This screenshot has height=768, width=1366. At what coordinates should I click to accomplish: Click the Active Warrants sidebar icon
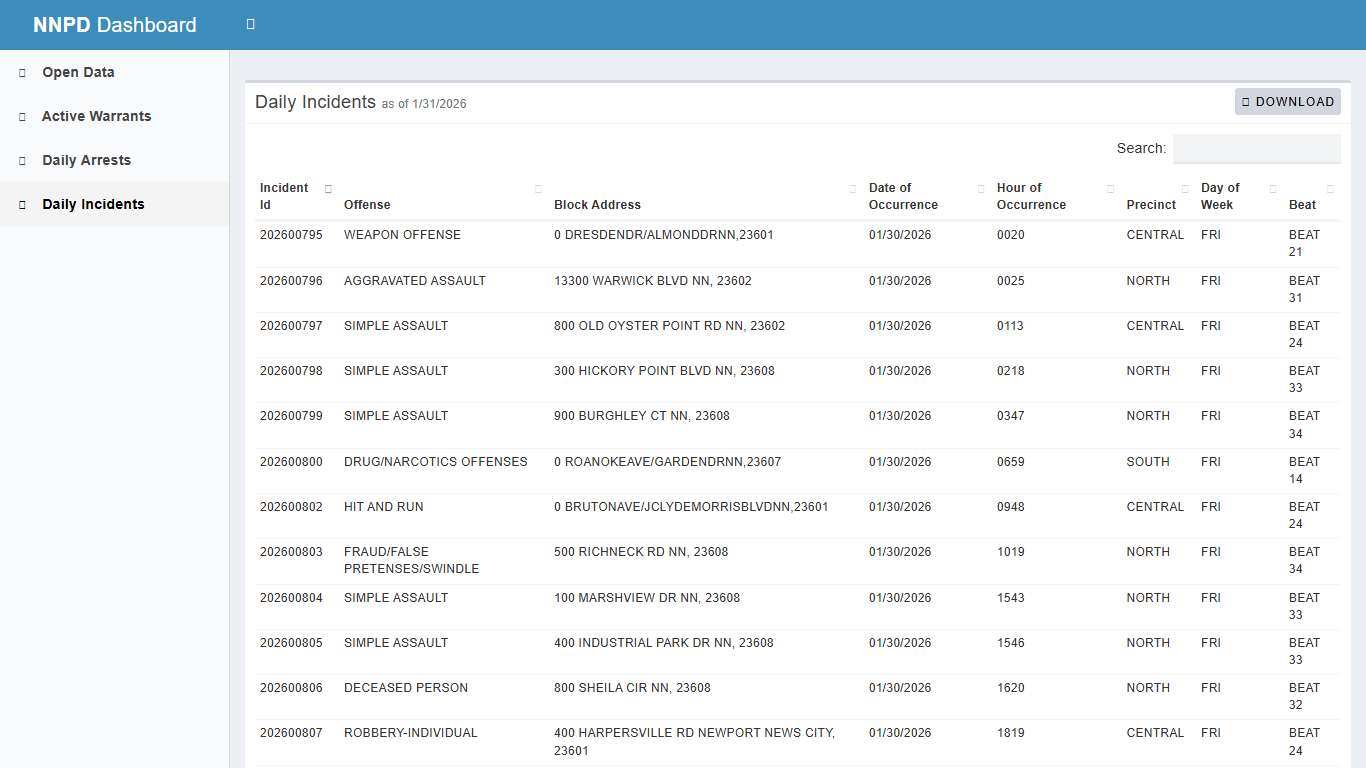21,116
